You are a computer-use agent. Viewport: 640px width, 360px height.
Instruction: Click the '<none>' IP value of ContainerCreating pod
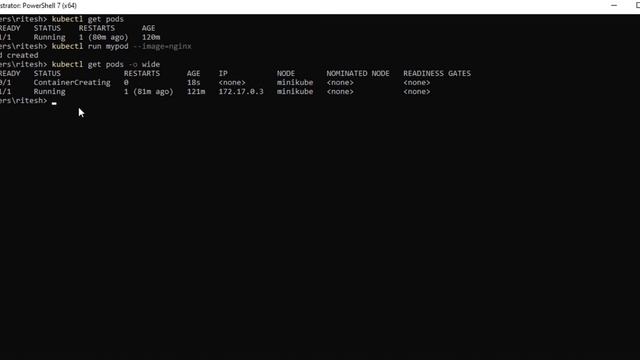(x=232, y=82)
